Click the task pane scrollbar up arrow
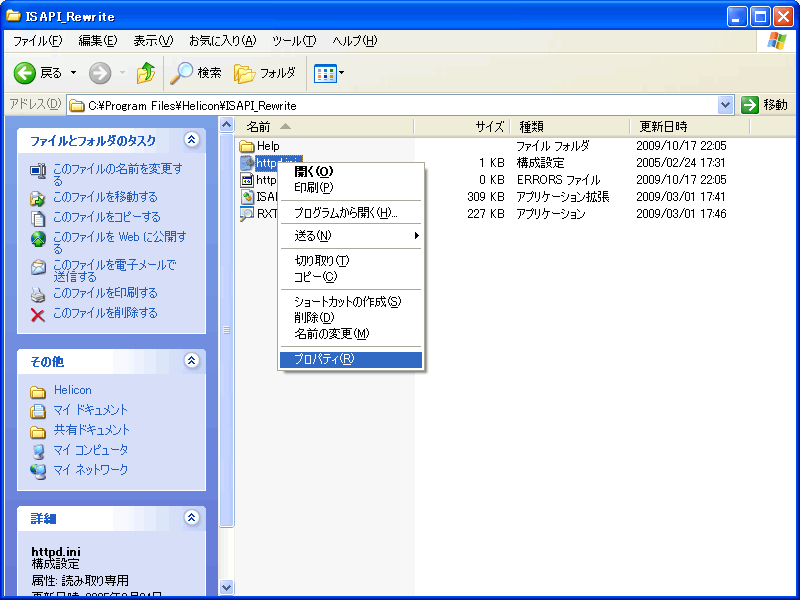 click(x=226, y=124)
